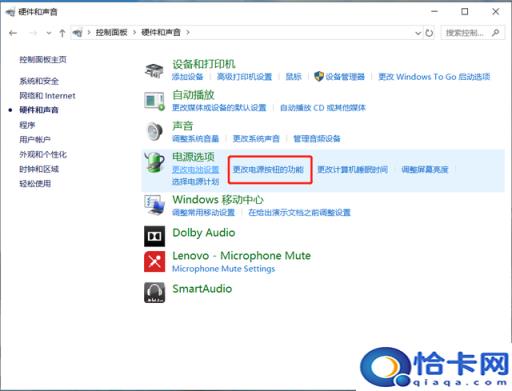The width and height of the screenshot is (512, 391).
Task: Expand chevron after 硬件和声音 in breadcrumb
Action: [188, 32]
